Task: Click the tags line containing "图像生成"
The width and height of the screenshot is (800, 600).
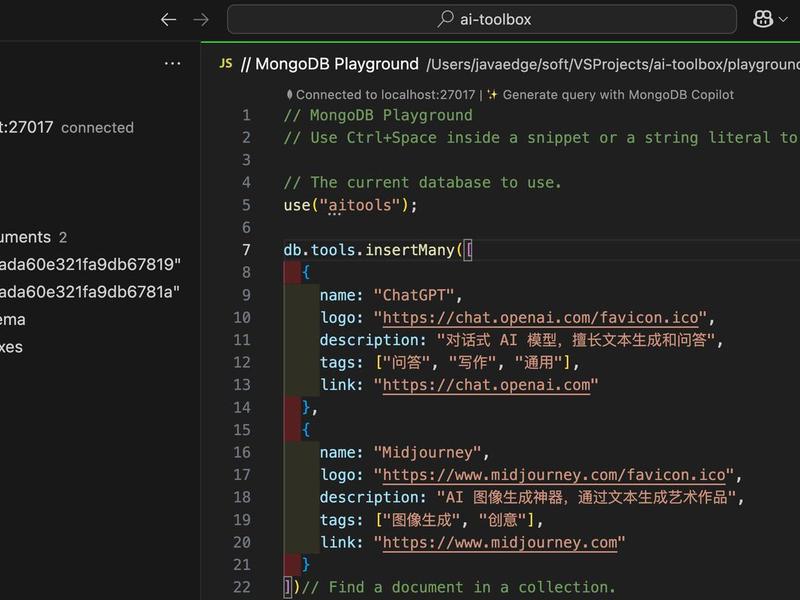Action: coord(432,520)
